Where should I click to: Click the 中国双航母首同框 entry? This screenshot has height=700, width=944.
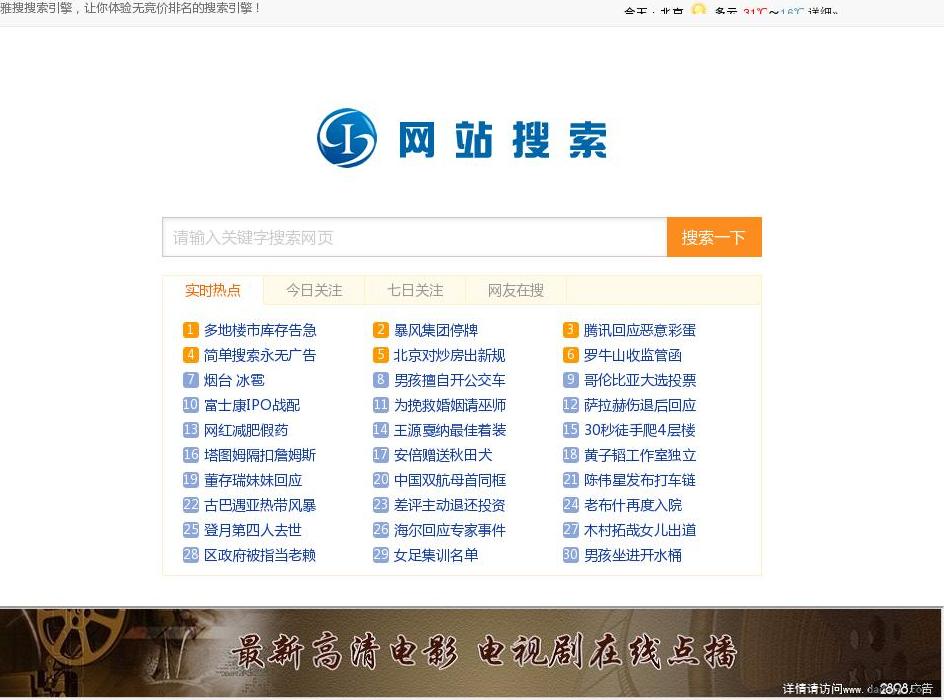tap(450, 480)
